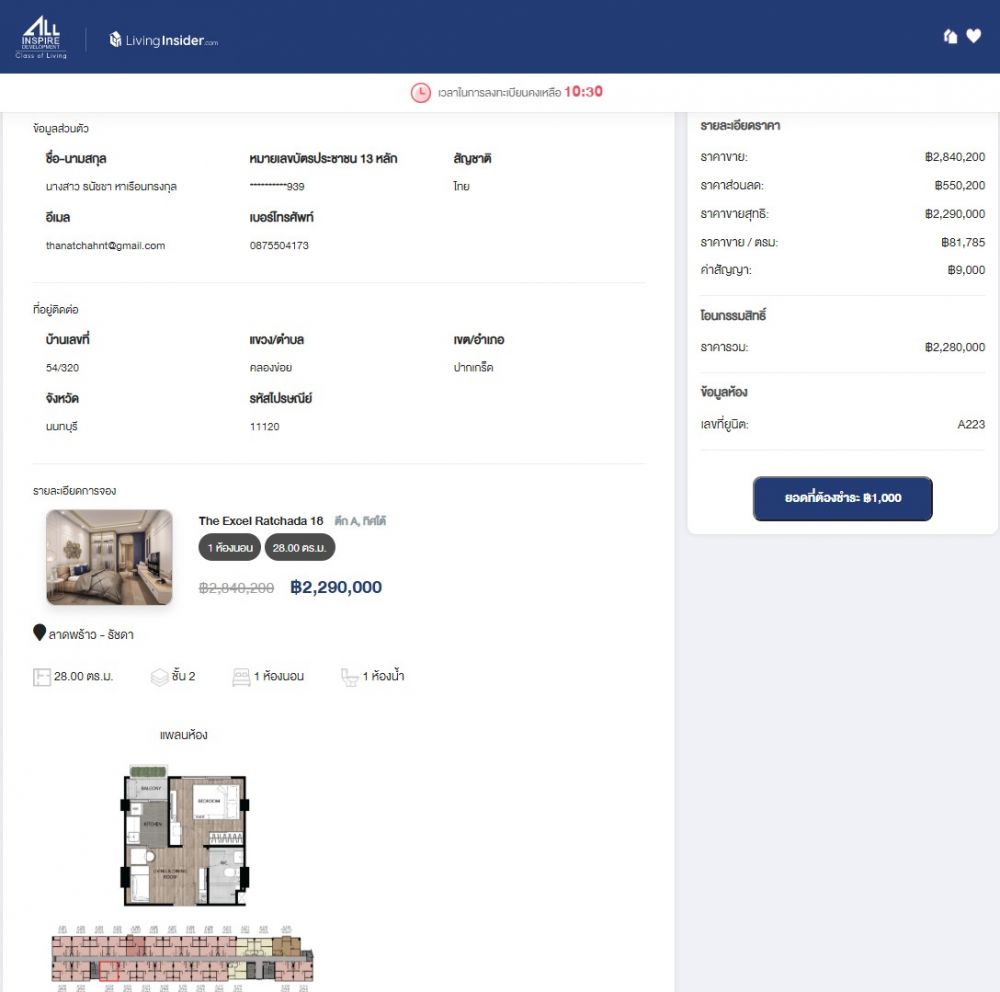Click the floor level layers icon
This screenshot has width=1000, height=992.
pos(159,677)
